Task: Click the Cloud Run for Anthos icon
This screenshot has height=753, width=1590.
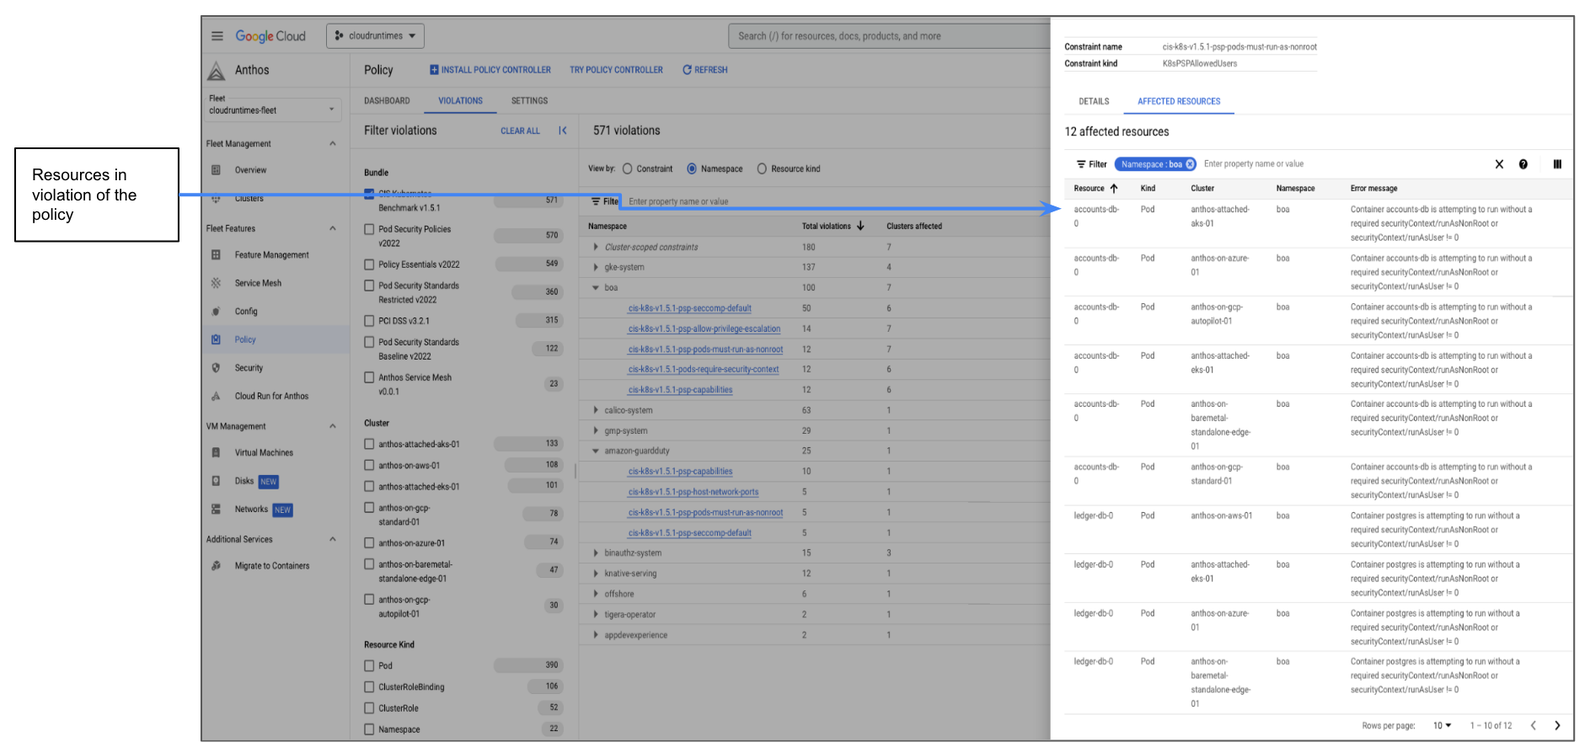Action: pos(216,396)
